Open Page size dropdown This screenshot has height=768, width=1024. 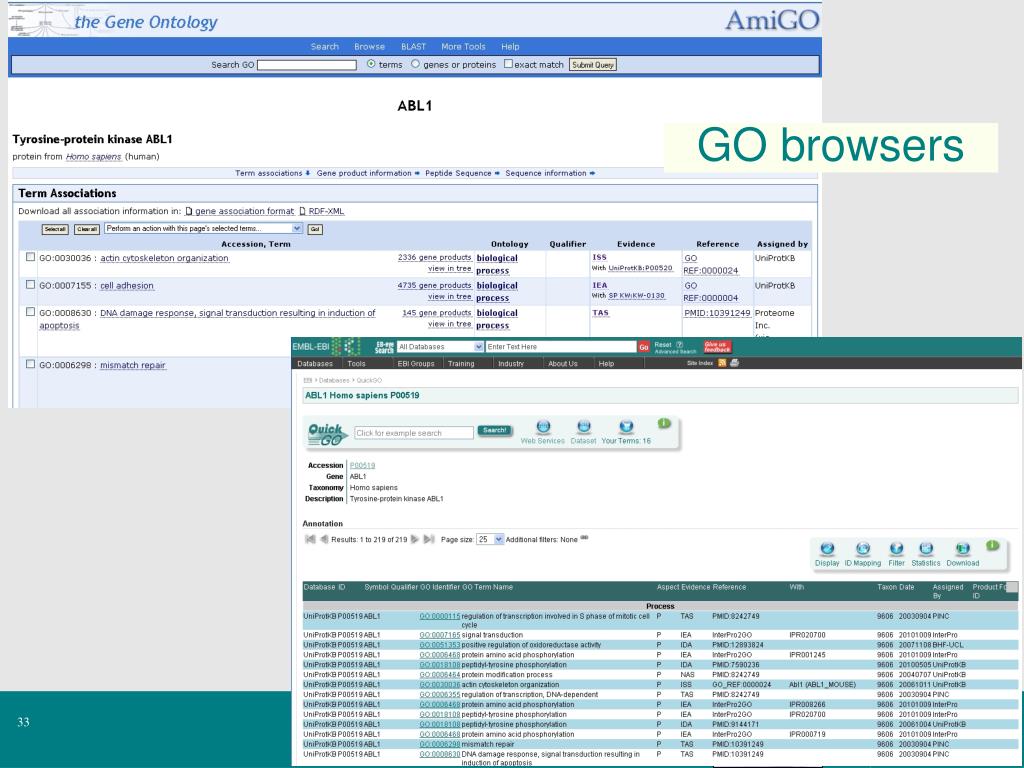click(490, 539)
